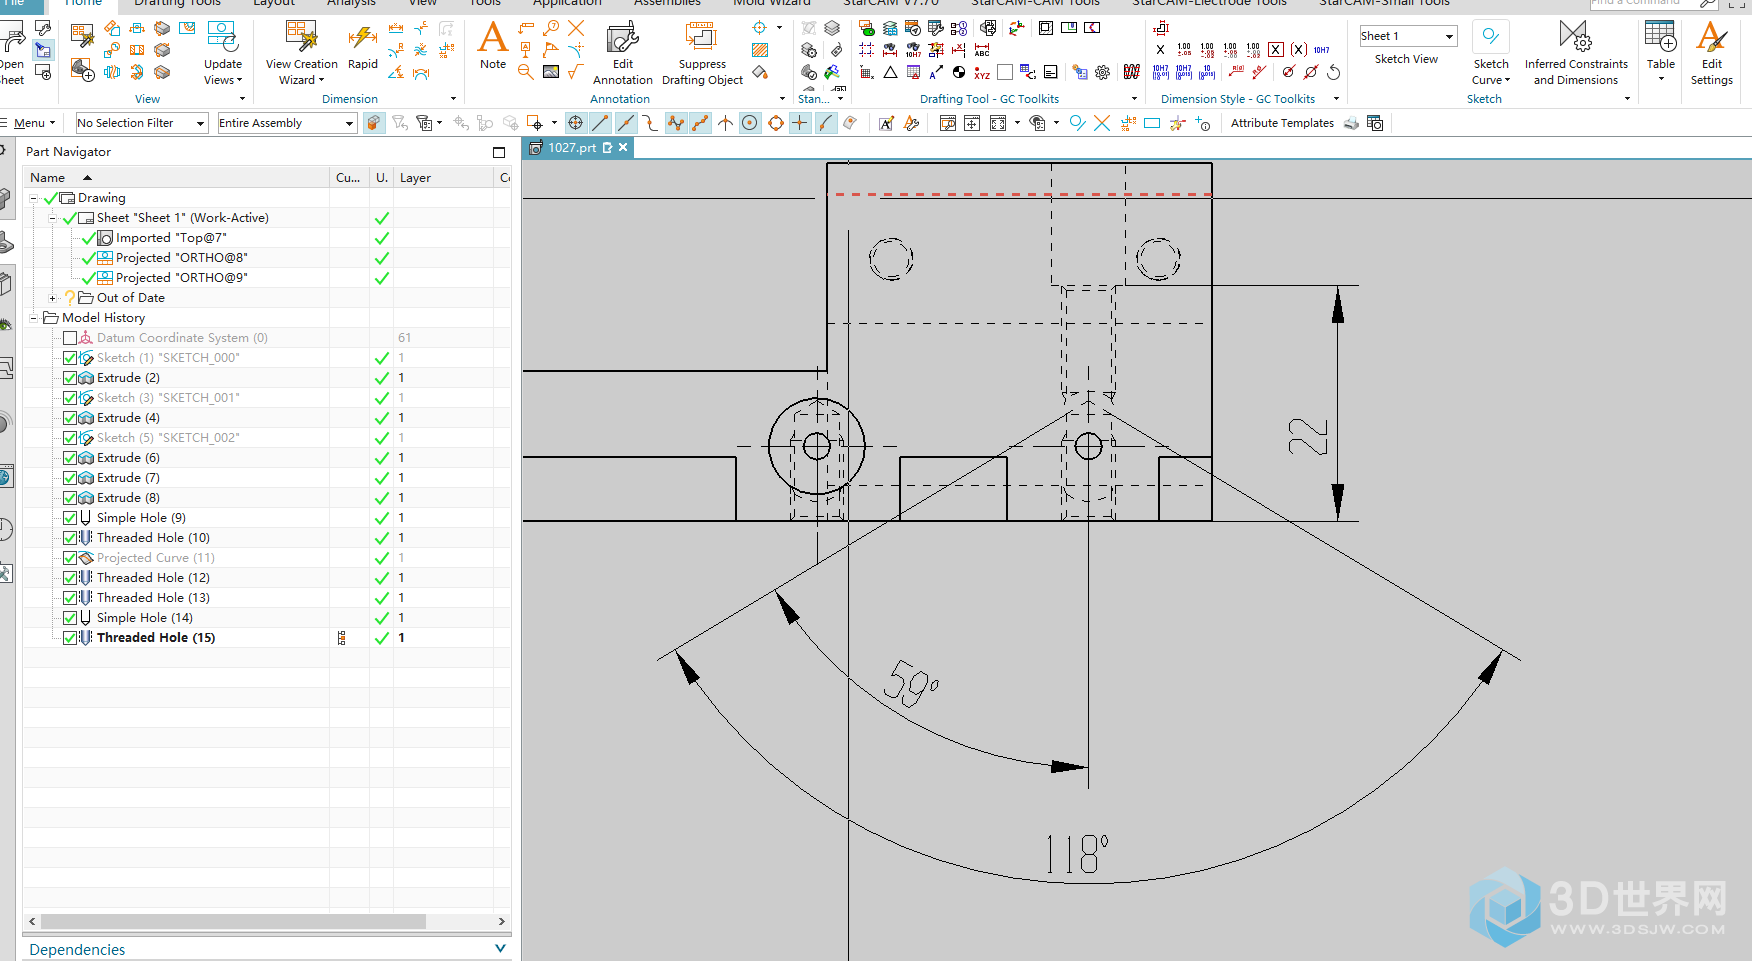Open the Menu button
The height and width of the screenshot is (961, 1752).
(30, 123)
